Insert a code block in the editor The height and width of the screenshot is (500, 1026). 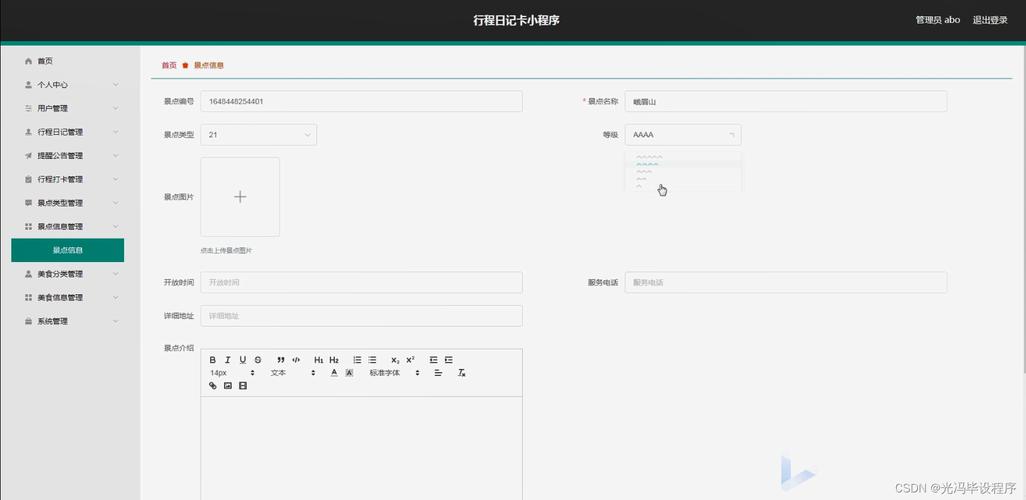pos(296,360)
